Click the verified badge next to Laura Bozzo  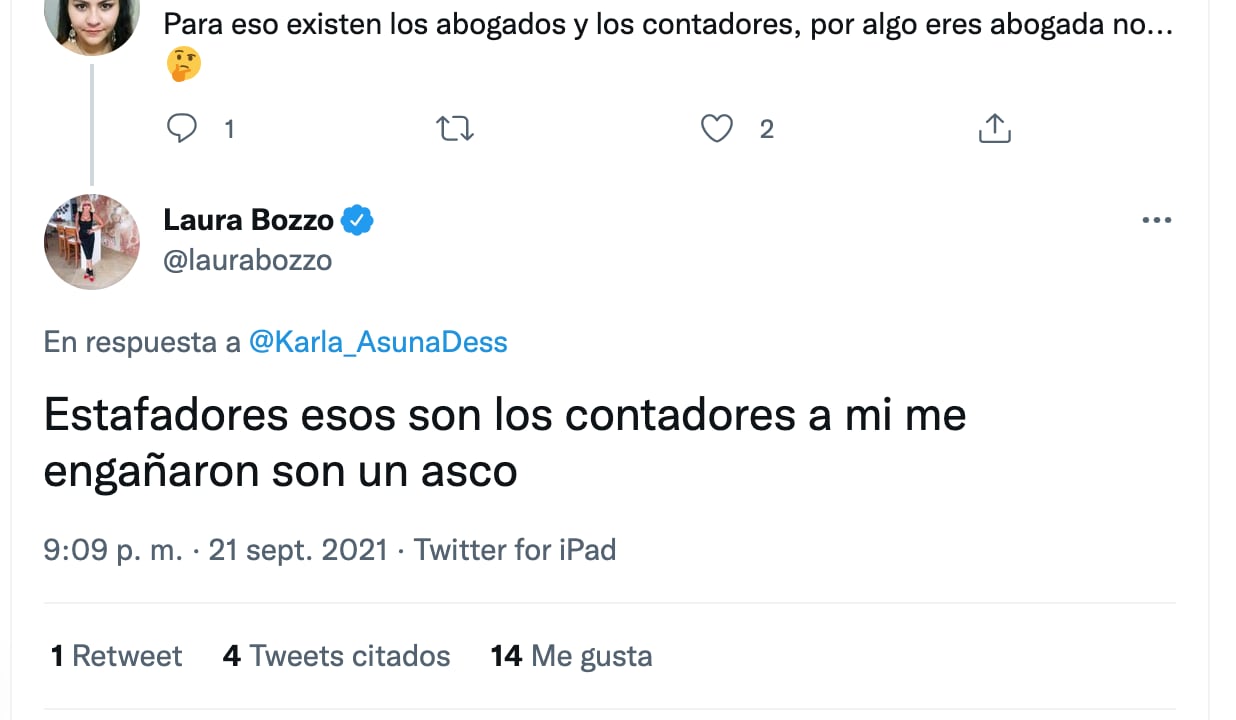(356, 220)
